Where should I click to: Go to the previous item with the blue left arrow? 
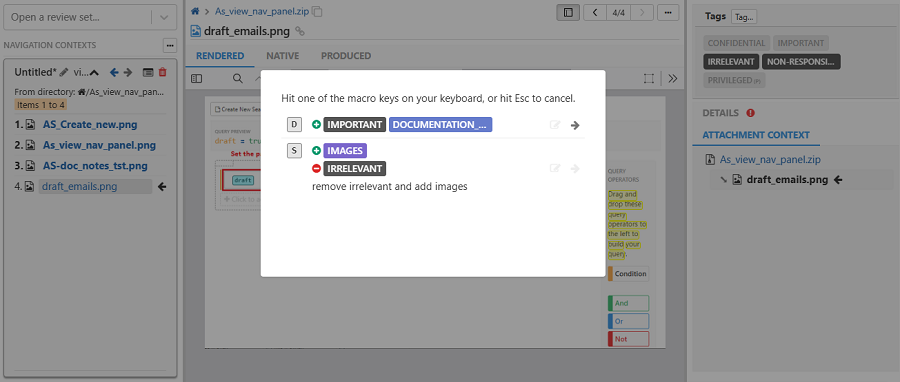pyautogui.click(x=114, y=72)
